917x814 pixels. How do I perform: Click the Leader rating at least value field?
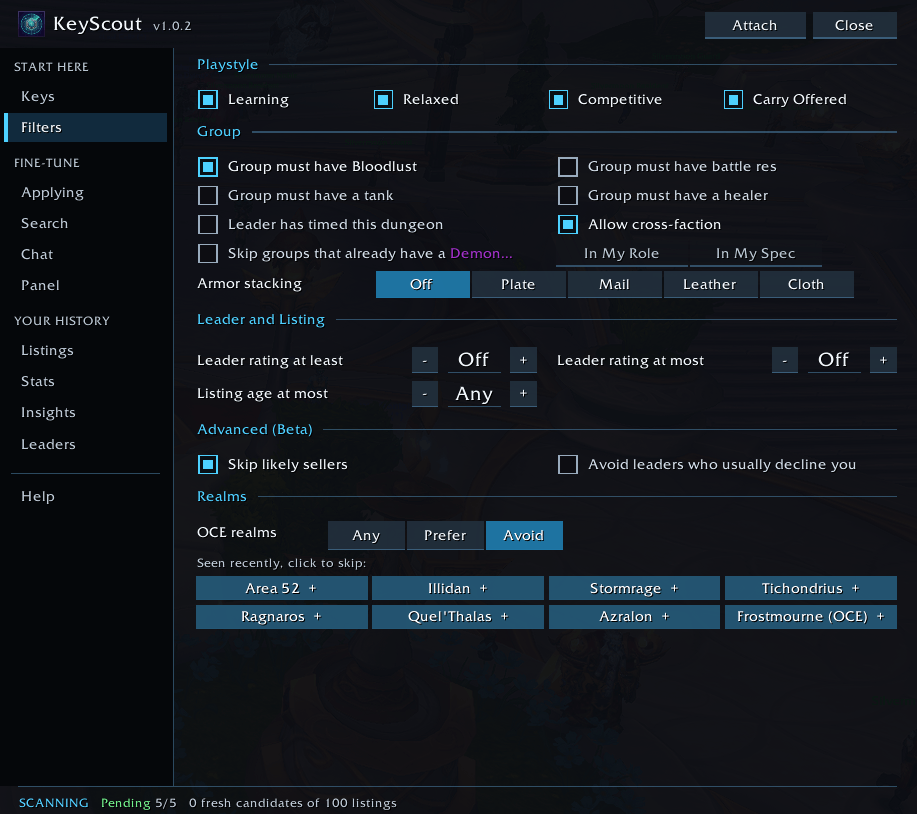pyautogui.click(x=474, y=360)
